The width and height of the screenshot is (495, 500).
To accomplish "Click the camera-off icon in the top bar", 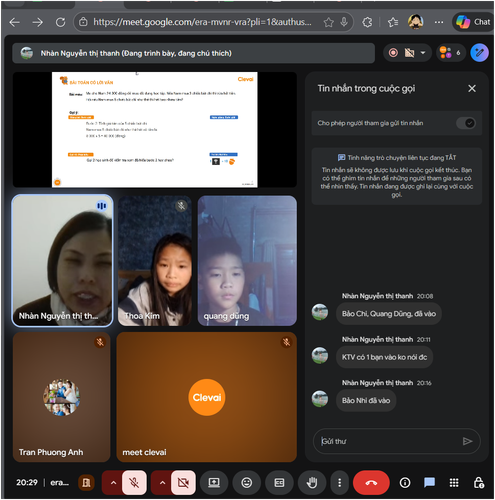I will 409,53.
